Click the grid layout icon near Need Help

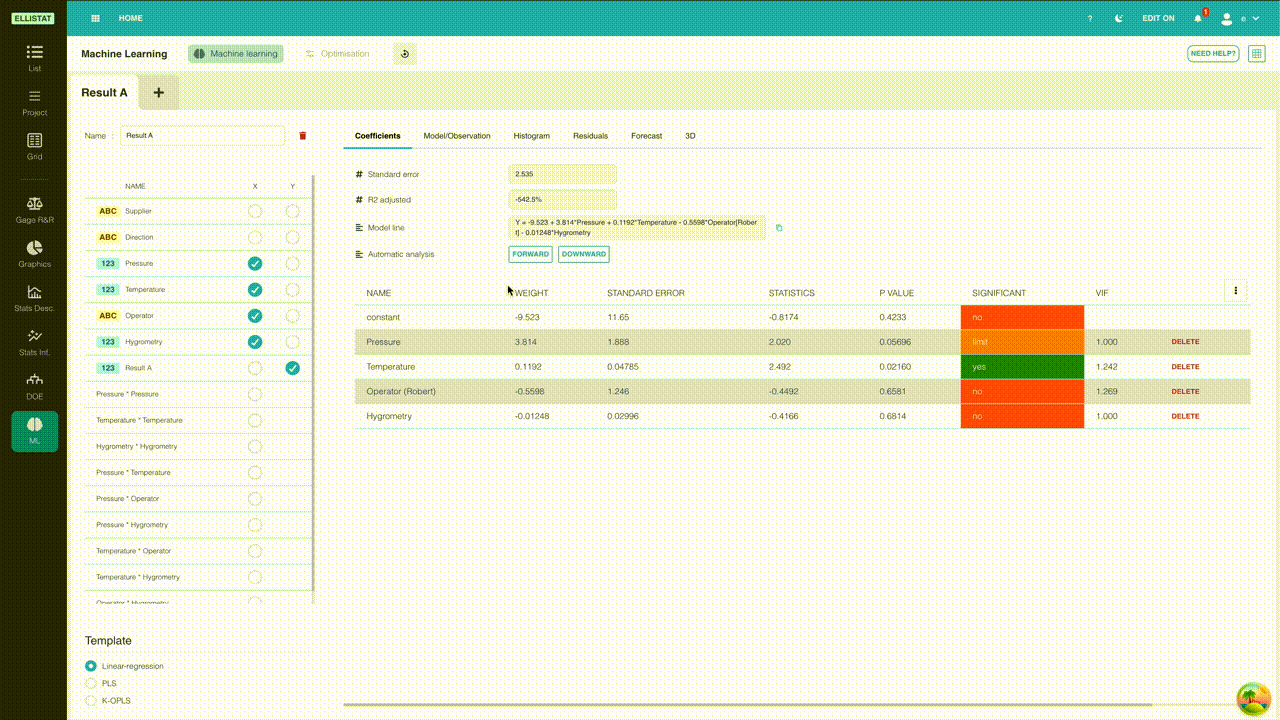coord(1256,54)
